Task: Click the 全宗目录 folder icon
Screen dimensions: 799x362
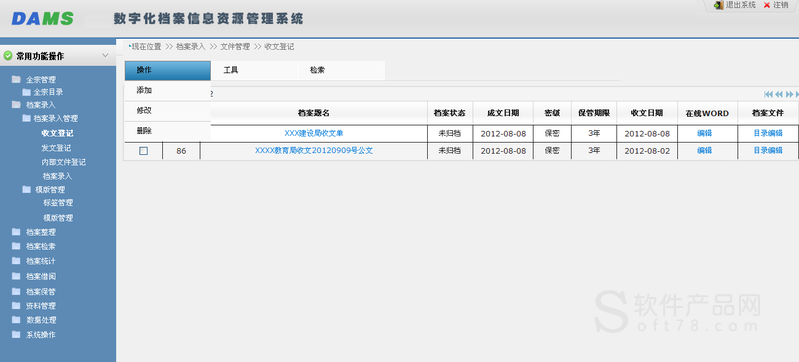Action: (x=26, y=92)
